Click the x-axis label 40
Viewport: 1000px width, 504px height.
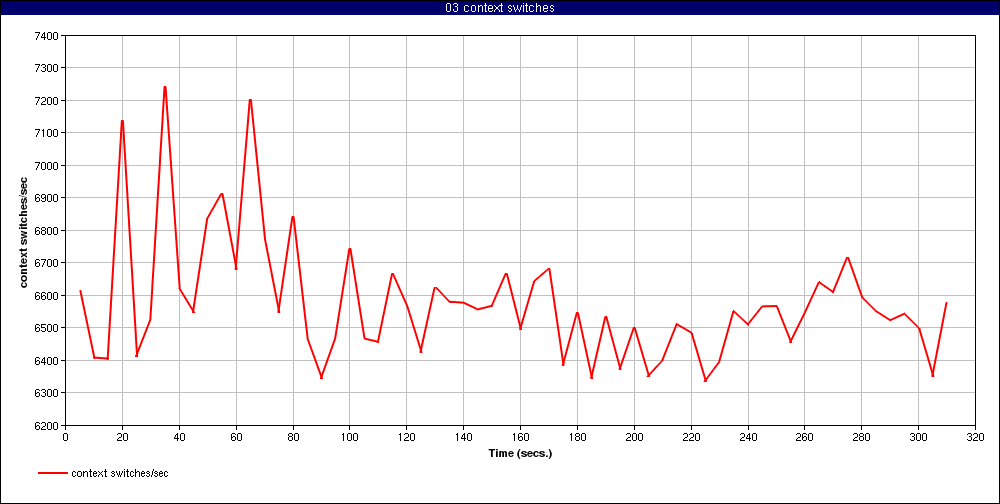[x=179, y=437]
